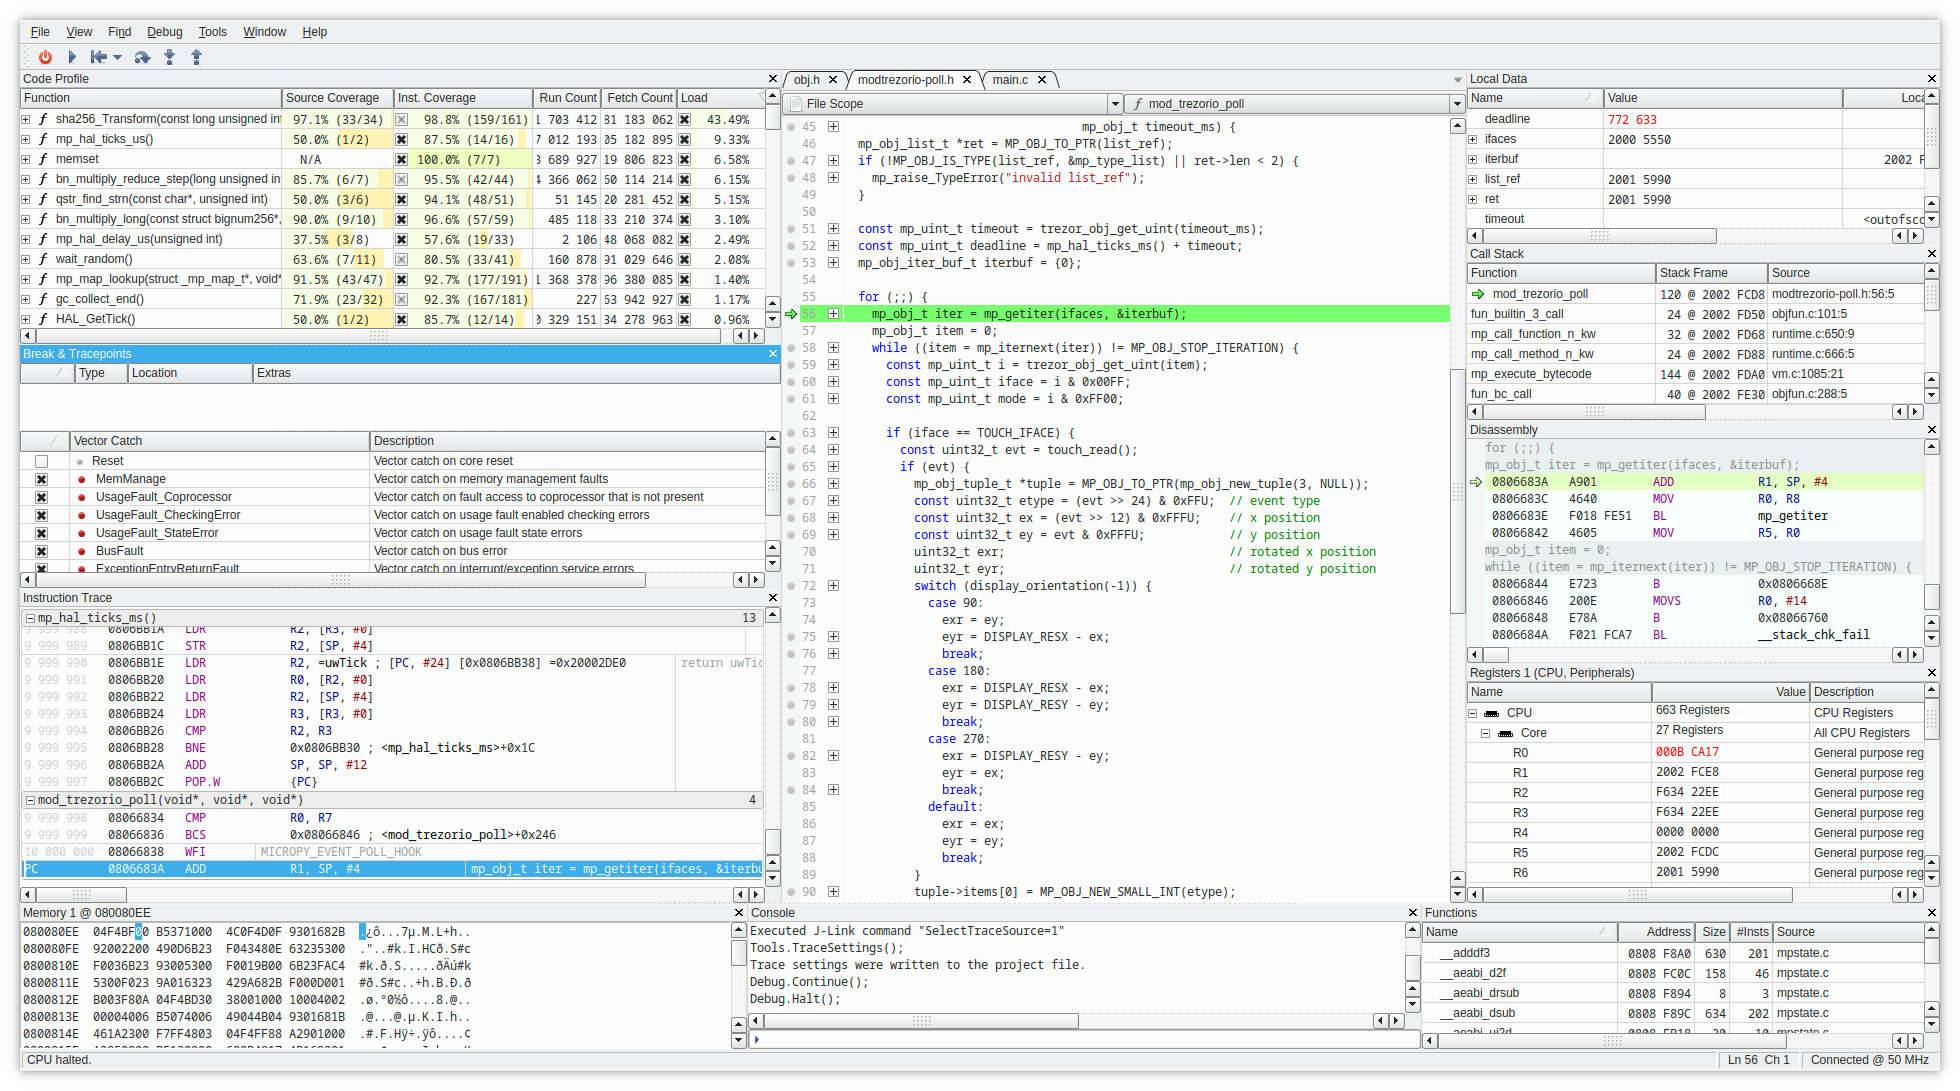Enable the Reset vector catch checkbox

(41, 461)
